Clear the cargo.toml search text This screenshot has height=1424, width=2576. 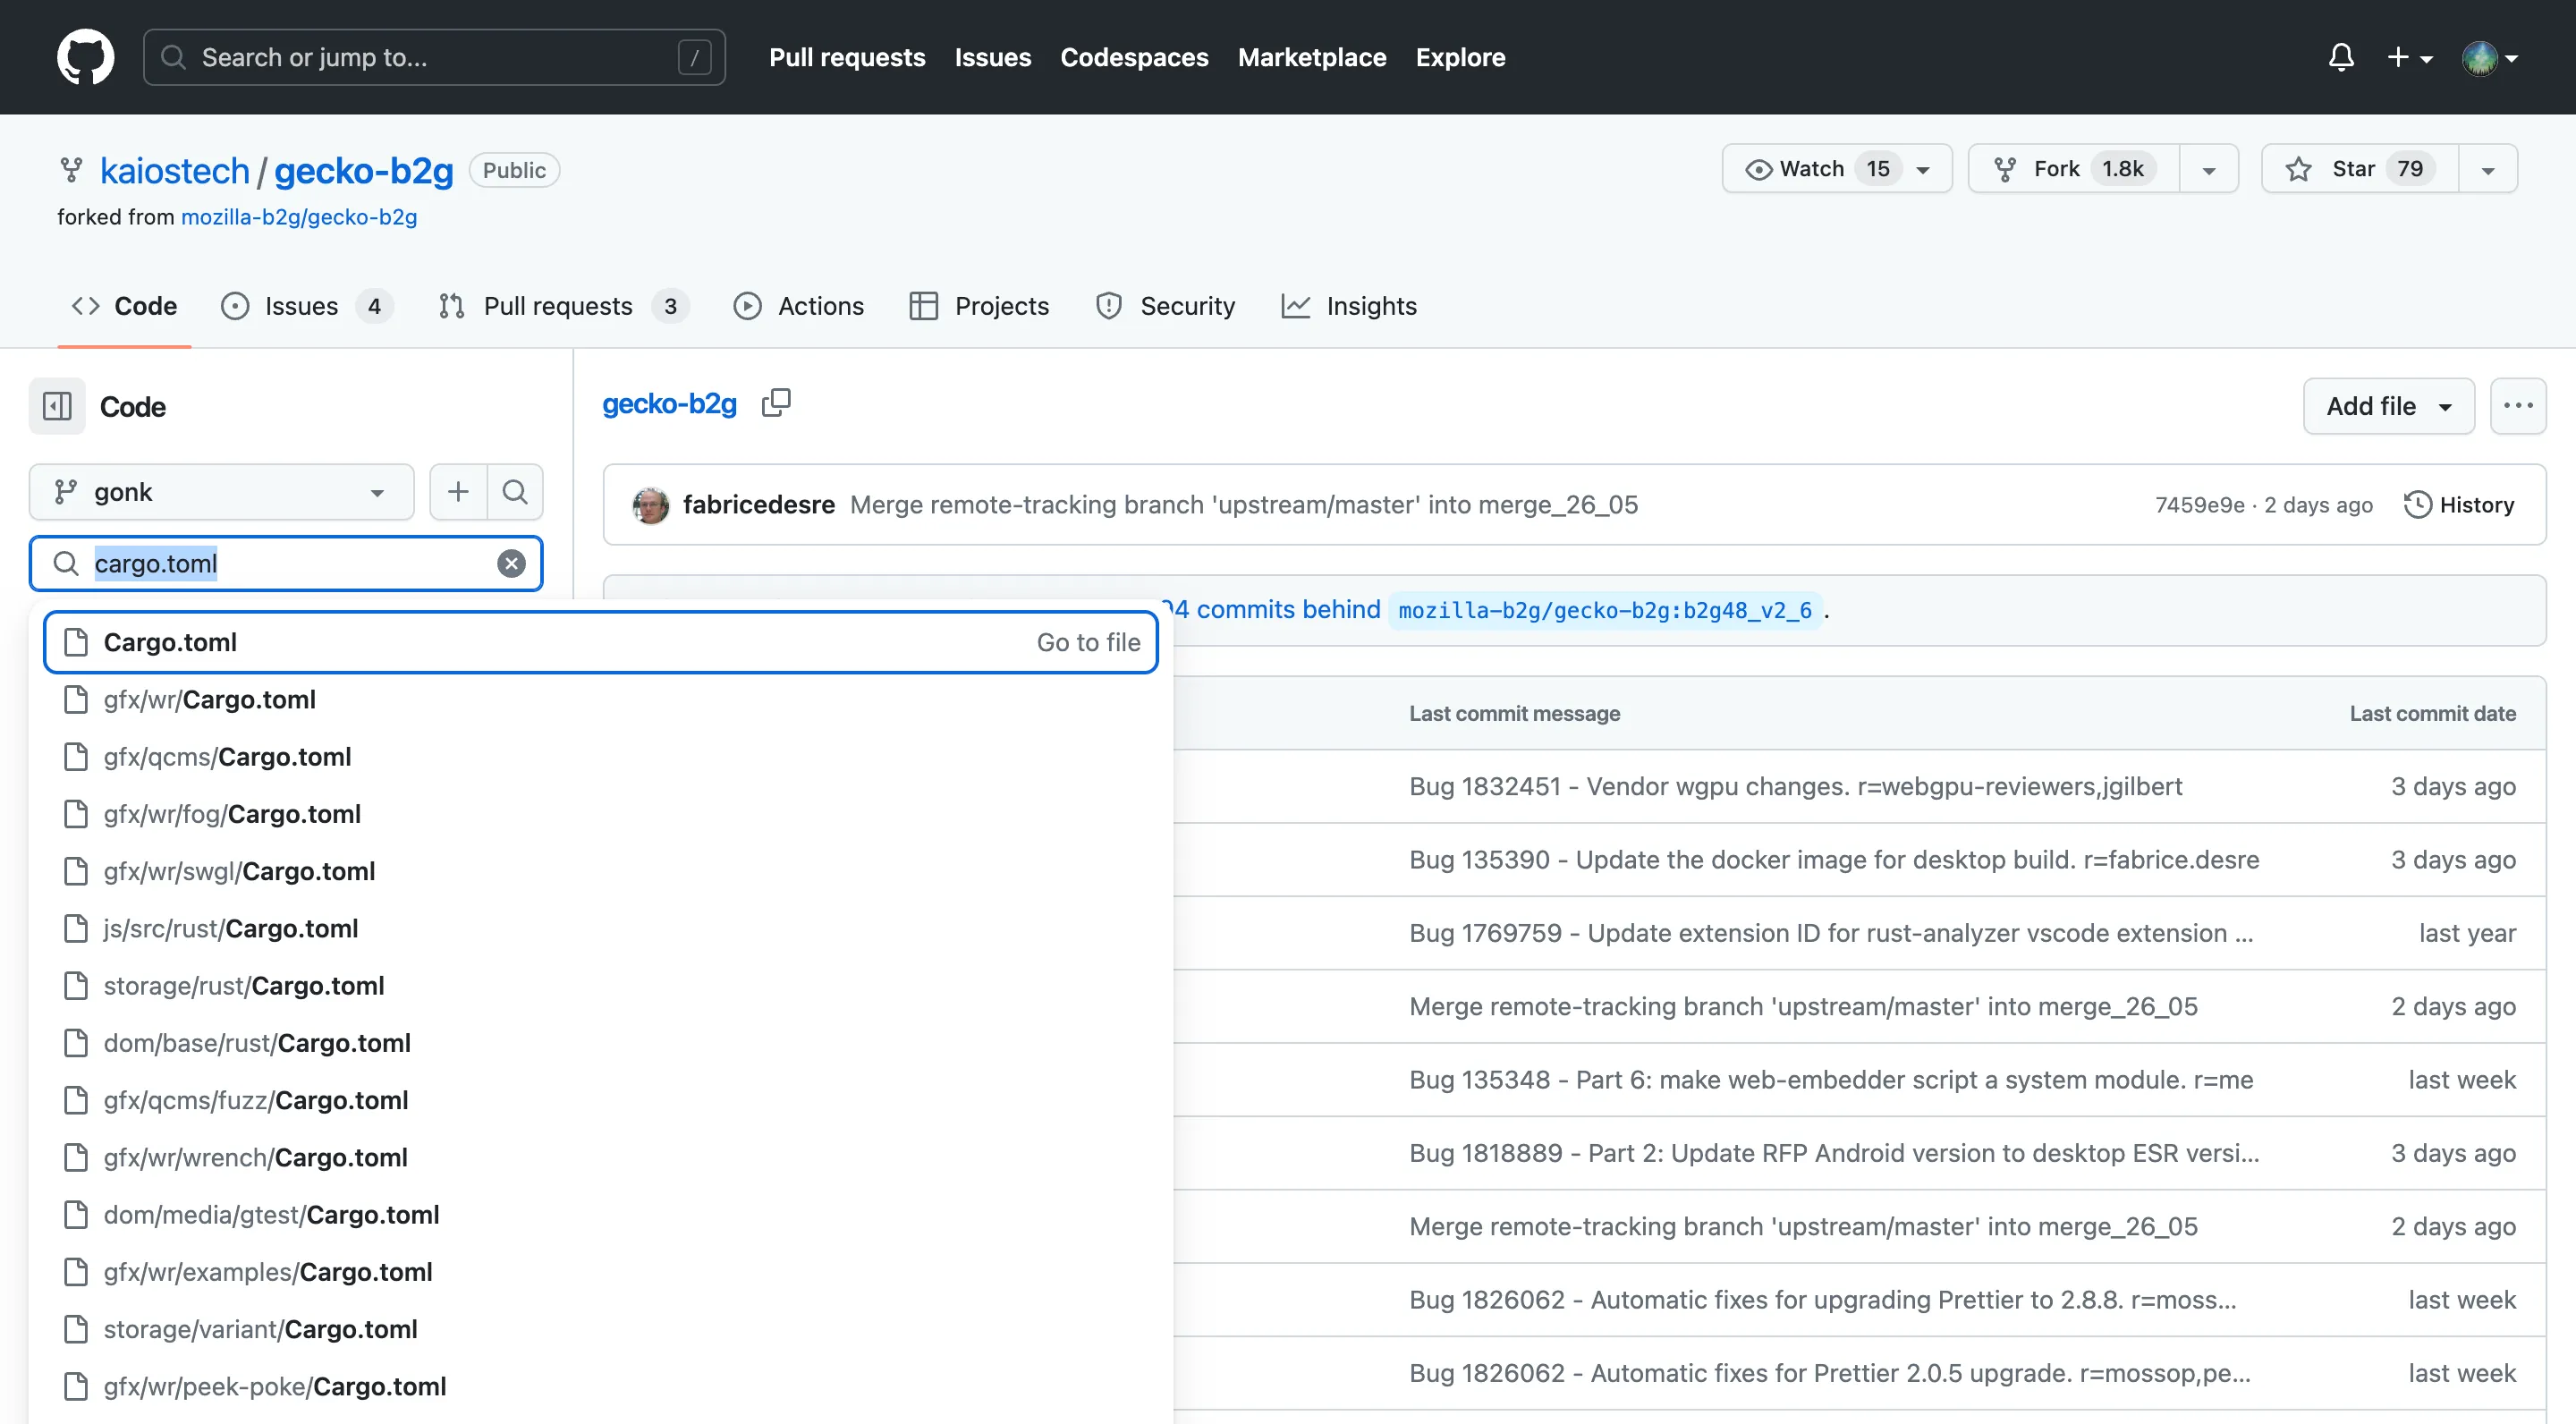click(x=511, y=564)
